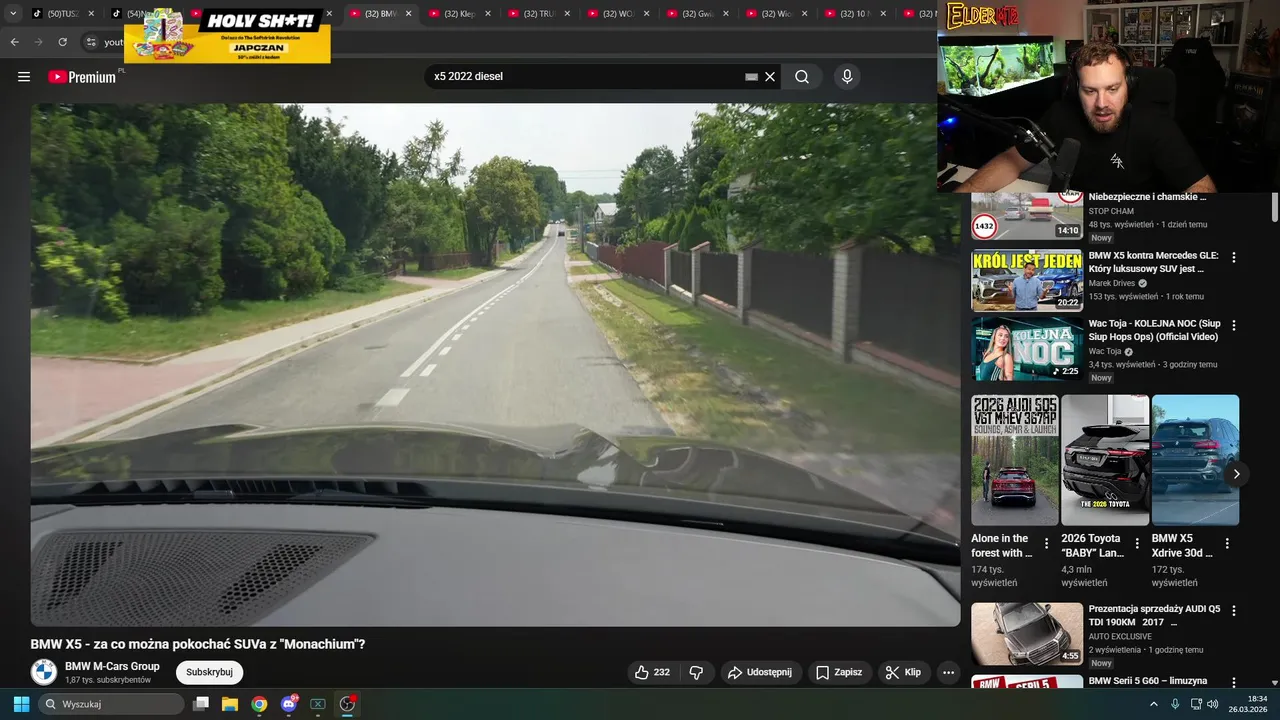Open 'BMW X5 kontra Mercedes GLE' title
1280x720 pixels.
coord(1153,262)
